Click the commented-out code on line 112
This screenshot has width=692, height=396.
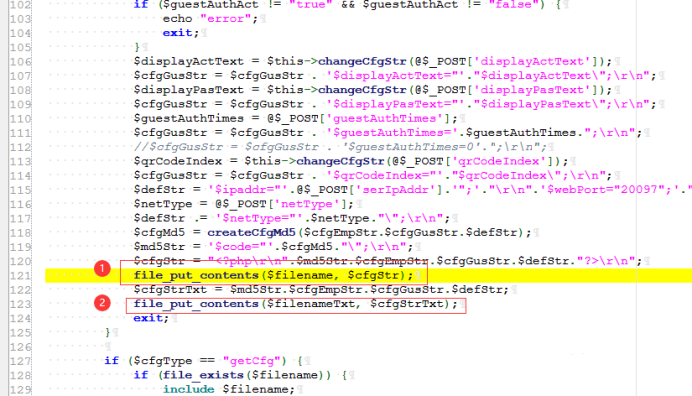pyautogui.click(x=340, y=147)
